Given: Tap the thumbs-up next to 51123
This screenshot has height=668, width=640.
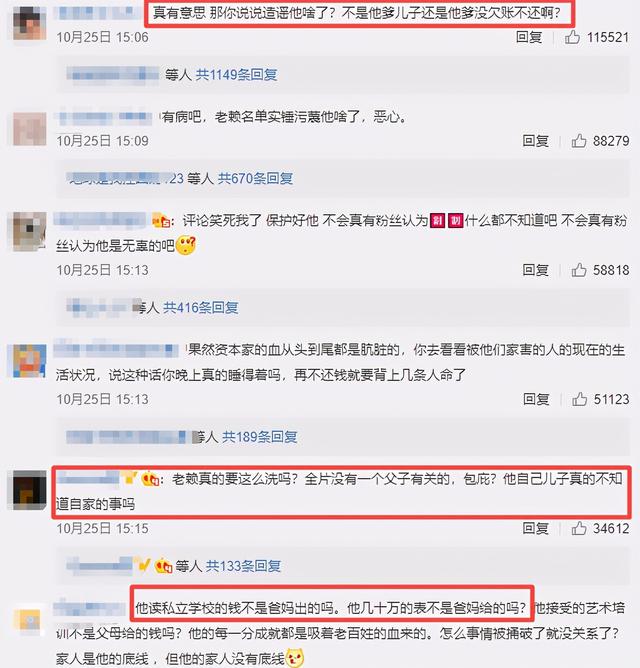Looking at the screenshot, I should coord(579,399).
